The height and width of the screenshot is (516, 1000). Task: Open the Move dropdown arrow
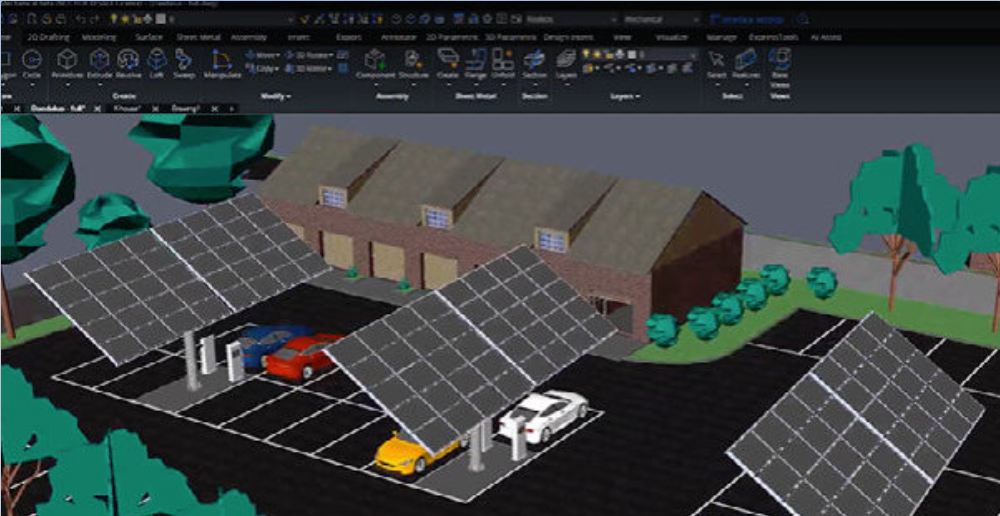[278, 55]
